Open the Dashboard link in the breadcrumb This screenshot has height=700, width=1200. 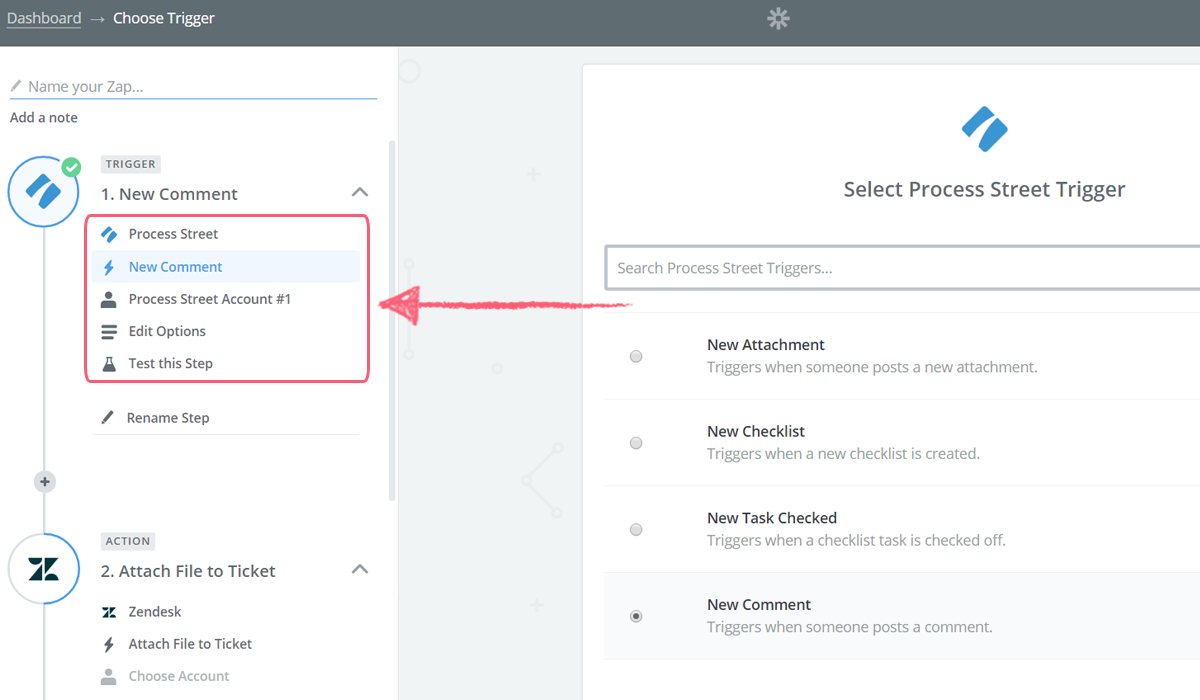pos(44,17)
